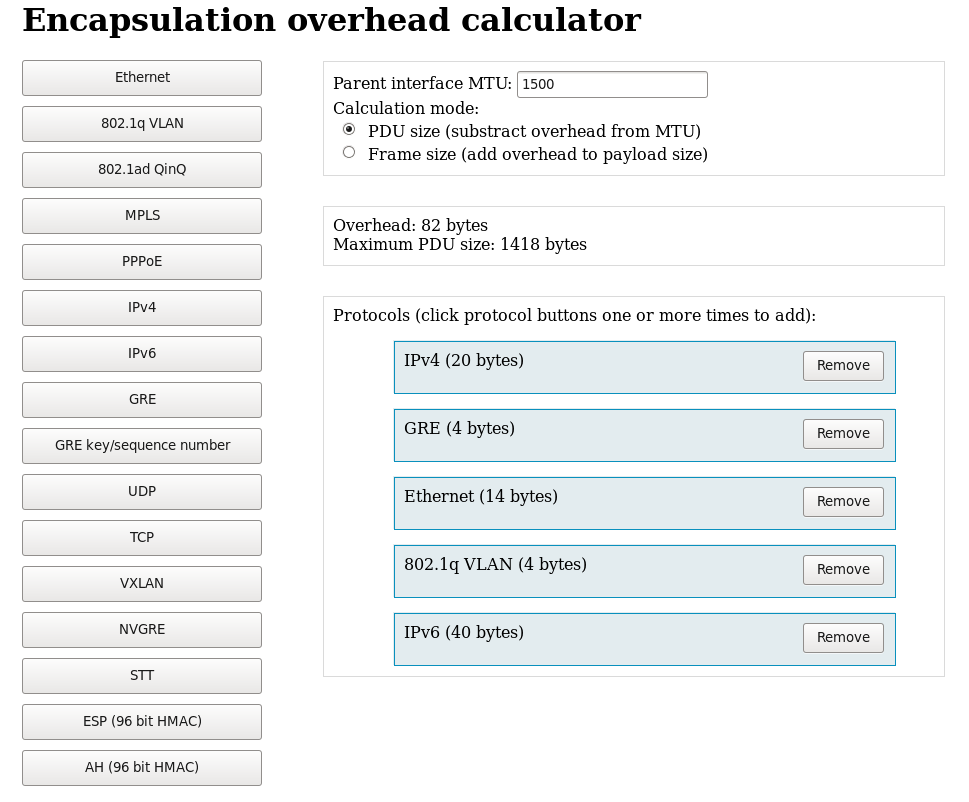The height and width of the screenshot is (802, 969).
Task: Focus the Parent interface MTU field
Action: [x=612, y=84]
